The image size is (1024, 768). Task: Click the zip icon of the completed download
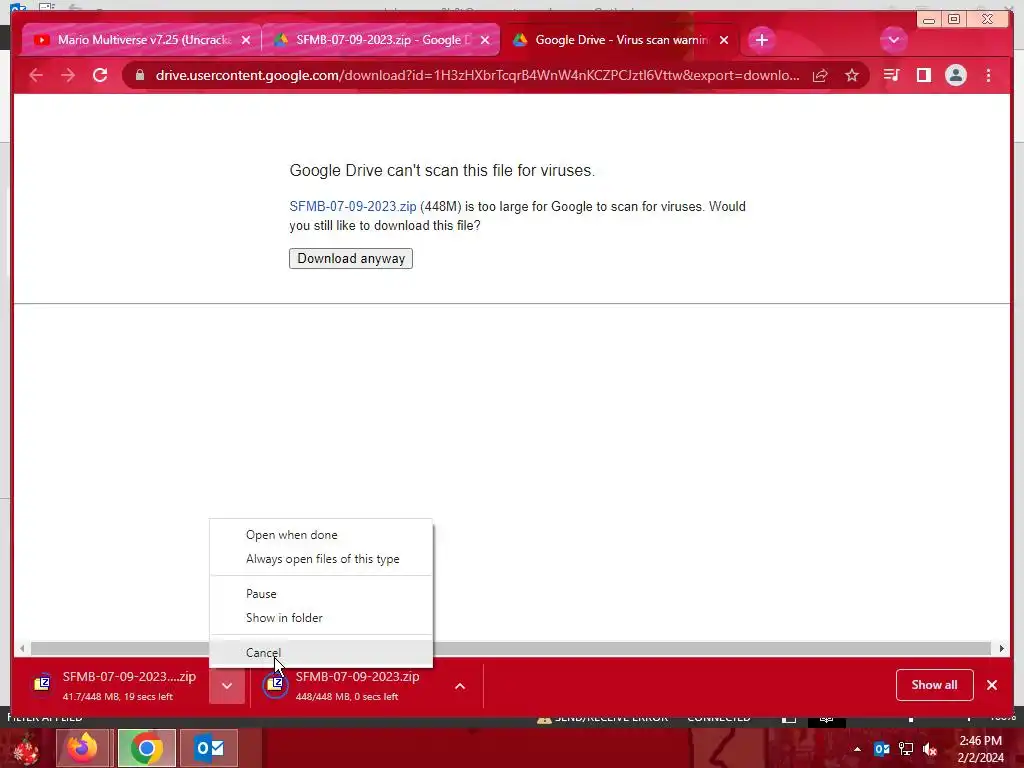(x=275, y=684)
